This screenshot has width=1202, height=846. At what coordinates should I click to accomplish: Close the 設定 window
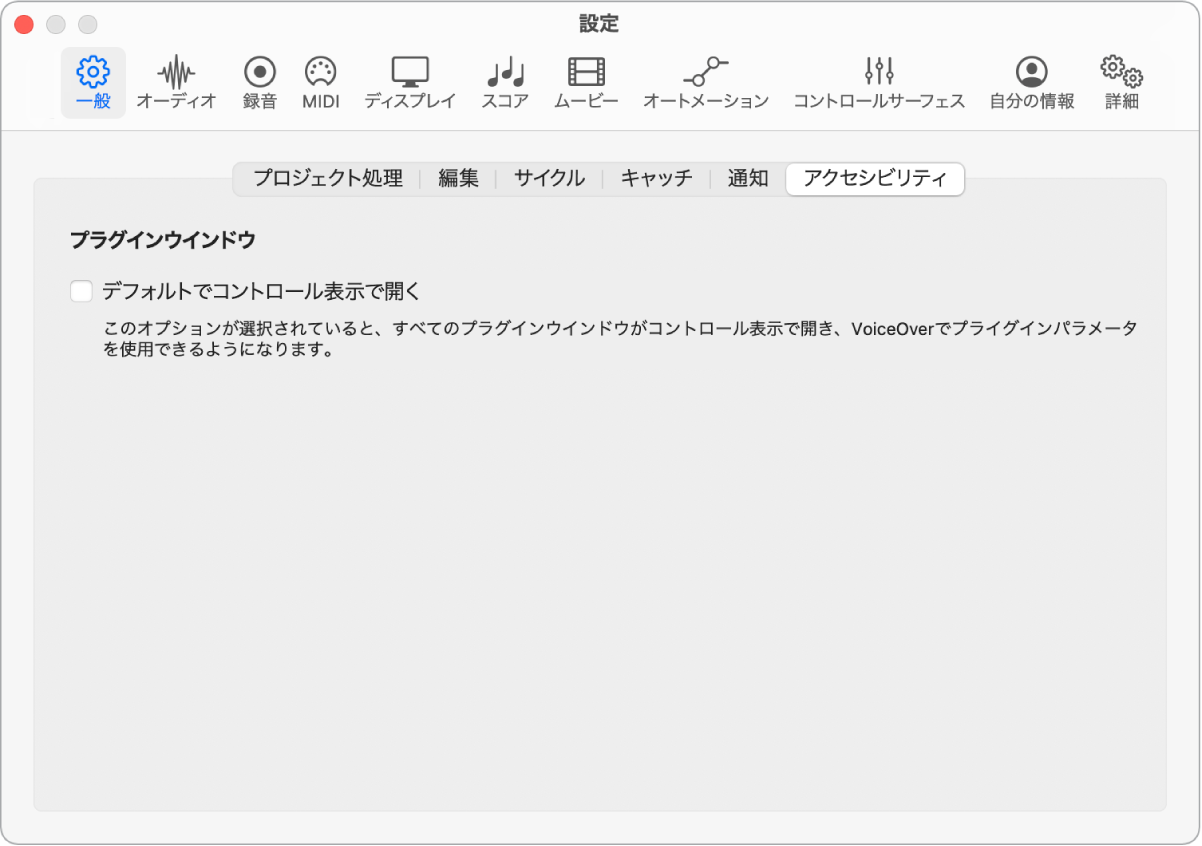point(22,23)
